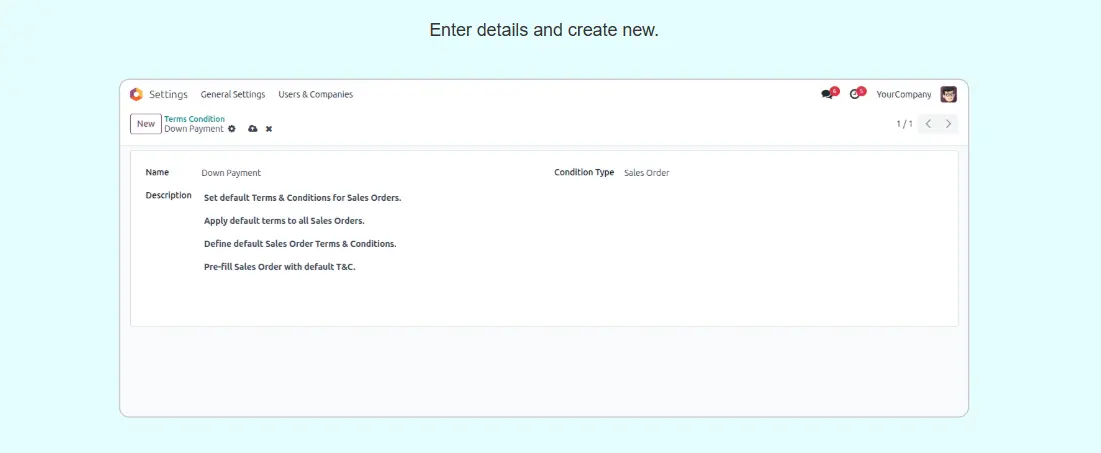Click the 1 / 1 pager counter

tap(904, 124)
